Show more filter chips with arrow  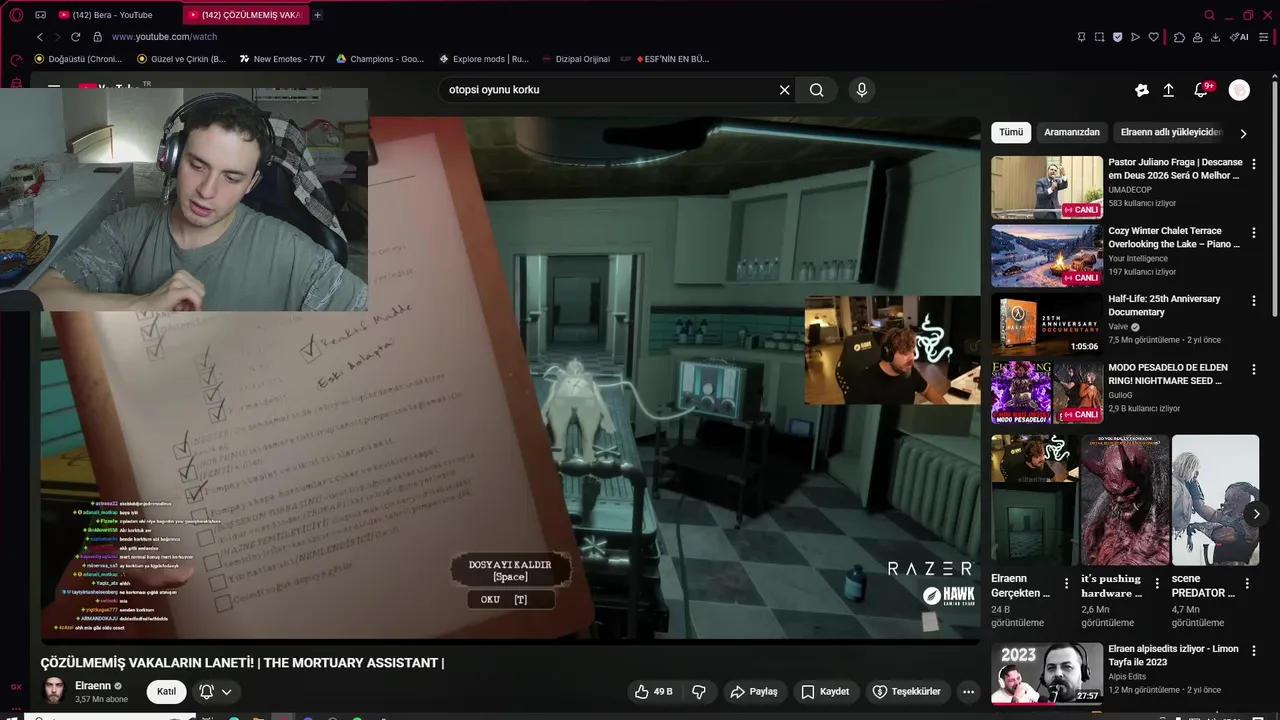tap(1243, 133)
